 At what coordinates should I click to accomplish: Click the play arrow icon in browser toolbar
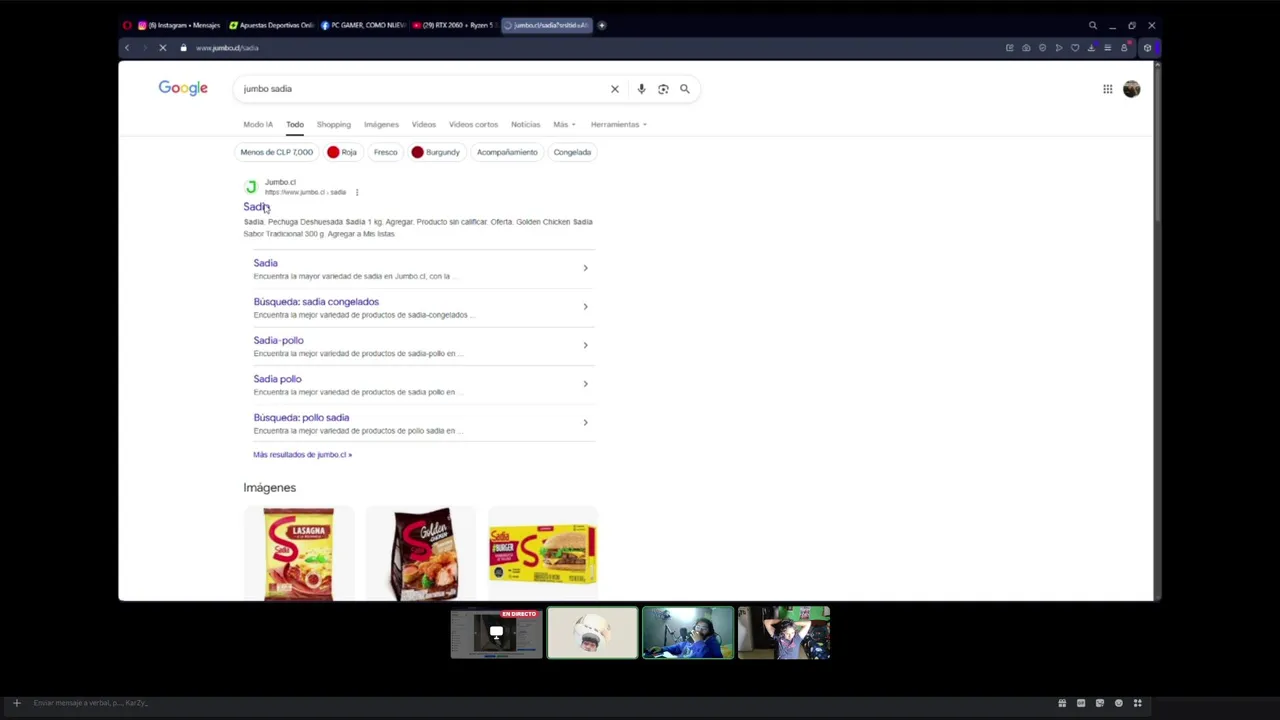(1059, 48)
